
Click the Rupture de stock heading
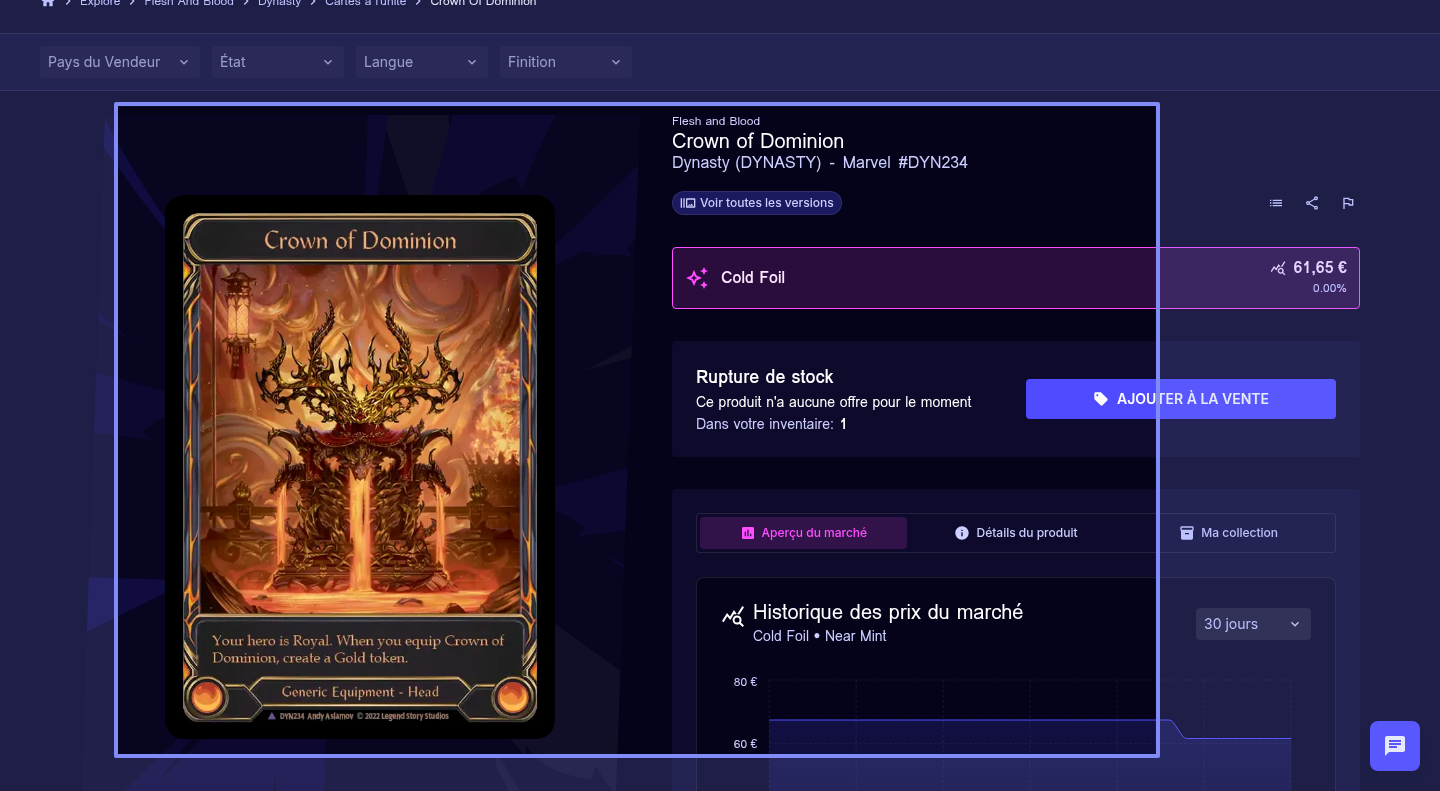[x=765, y=377]
